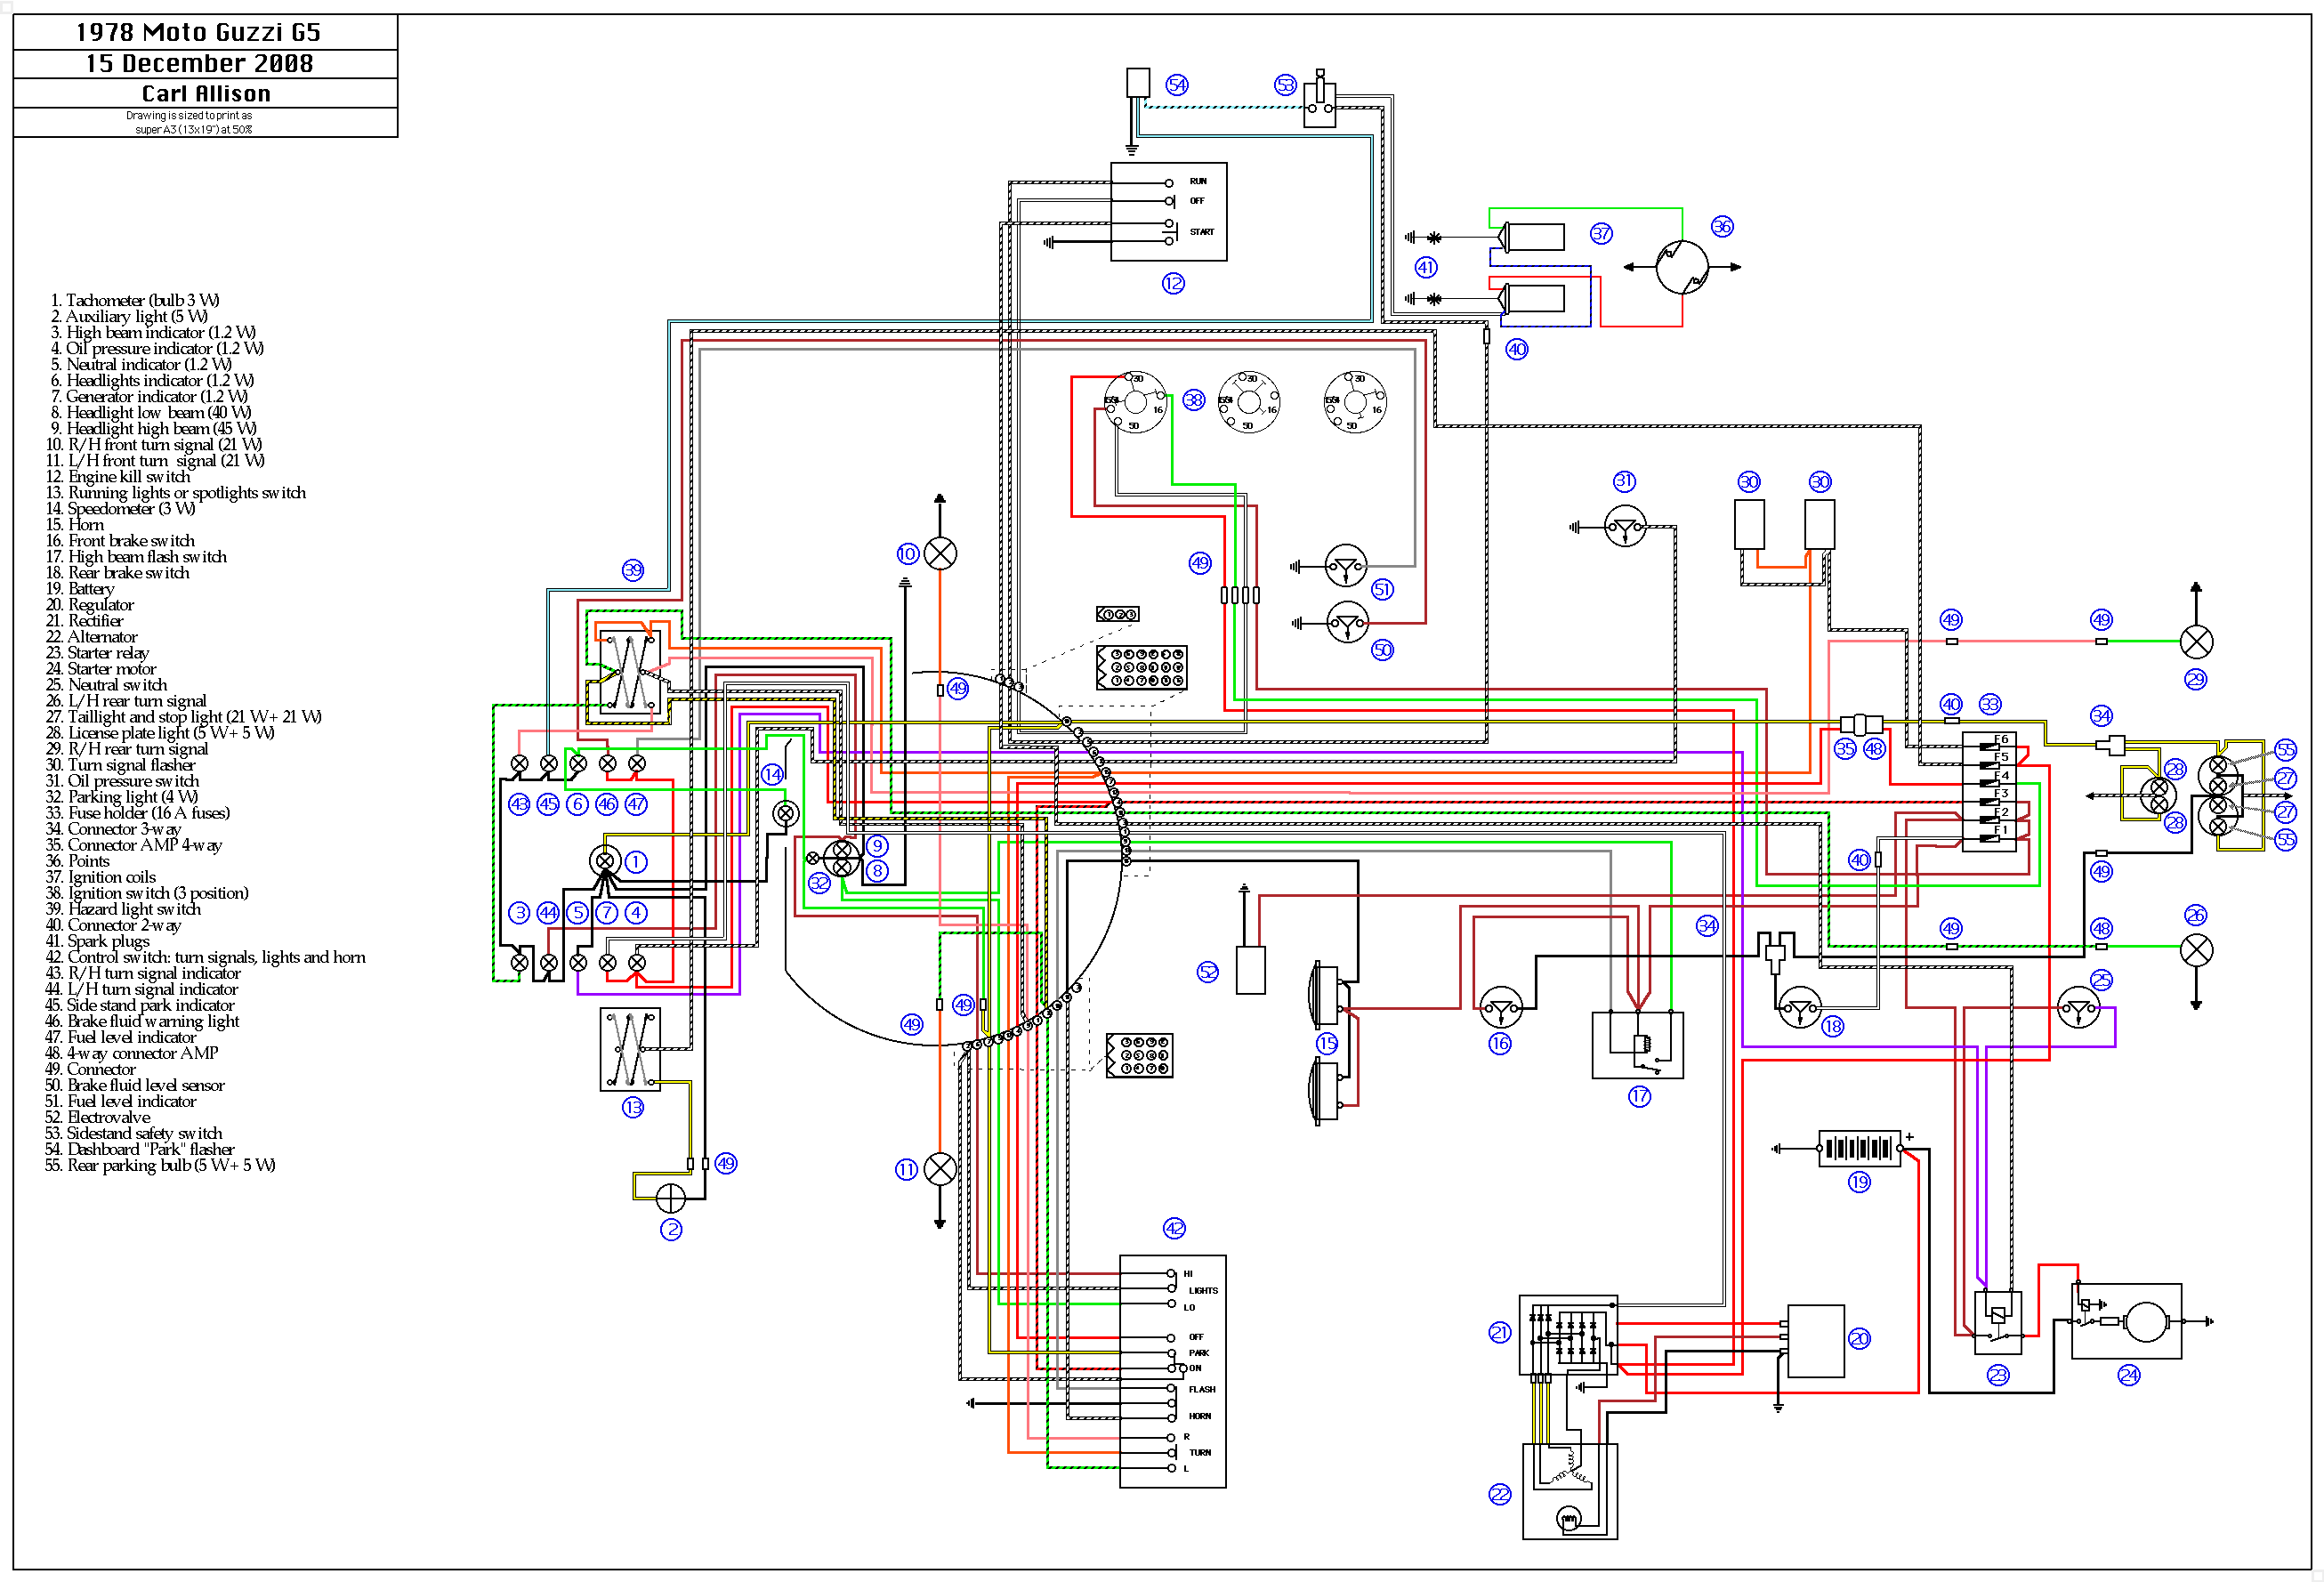Select legend entry '19. Battery'
This screenshot has width=2324, height=1582.
(80, 588)
